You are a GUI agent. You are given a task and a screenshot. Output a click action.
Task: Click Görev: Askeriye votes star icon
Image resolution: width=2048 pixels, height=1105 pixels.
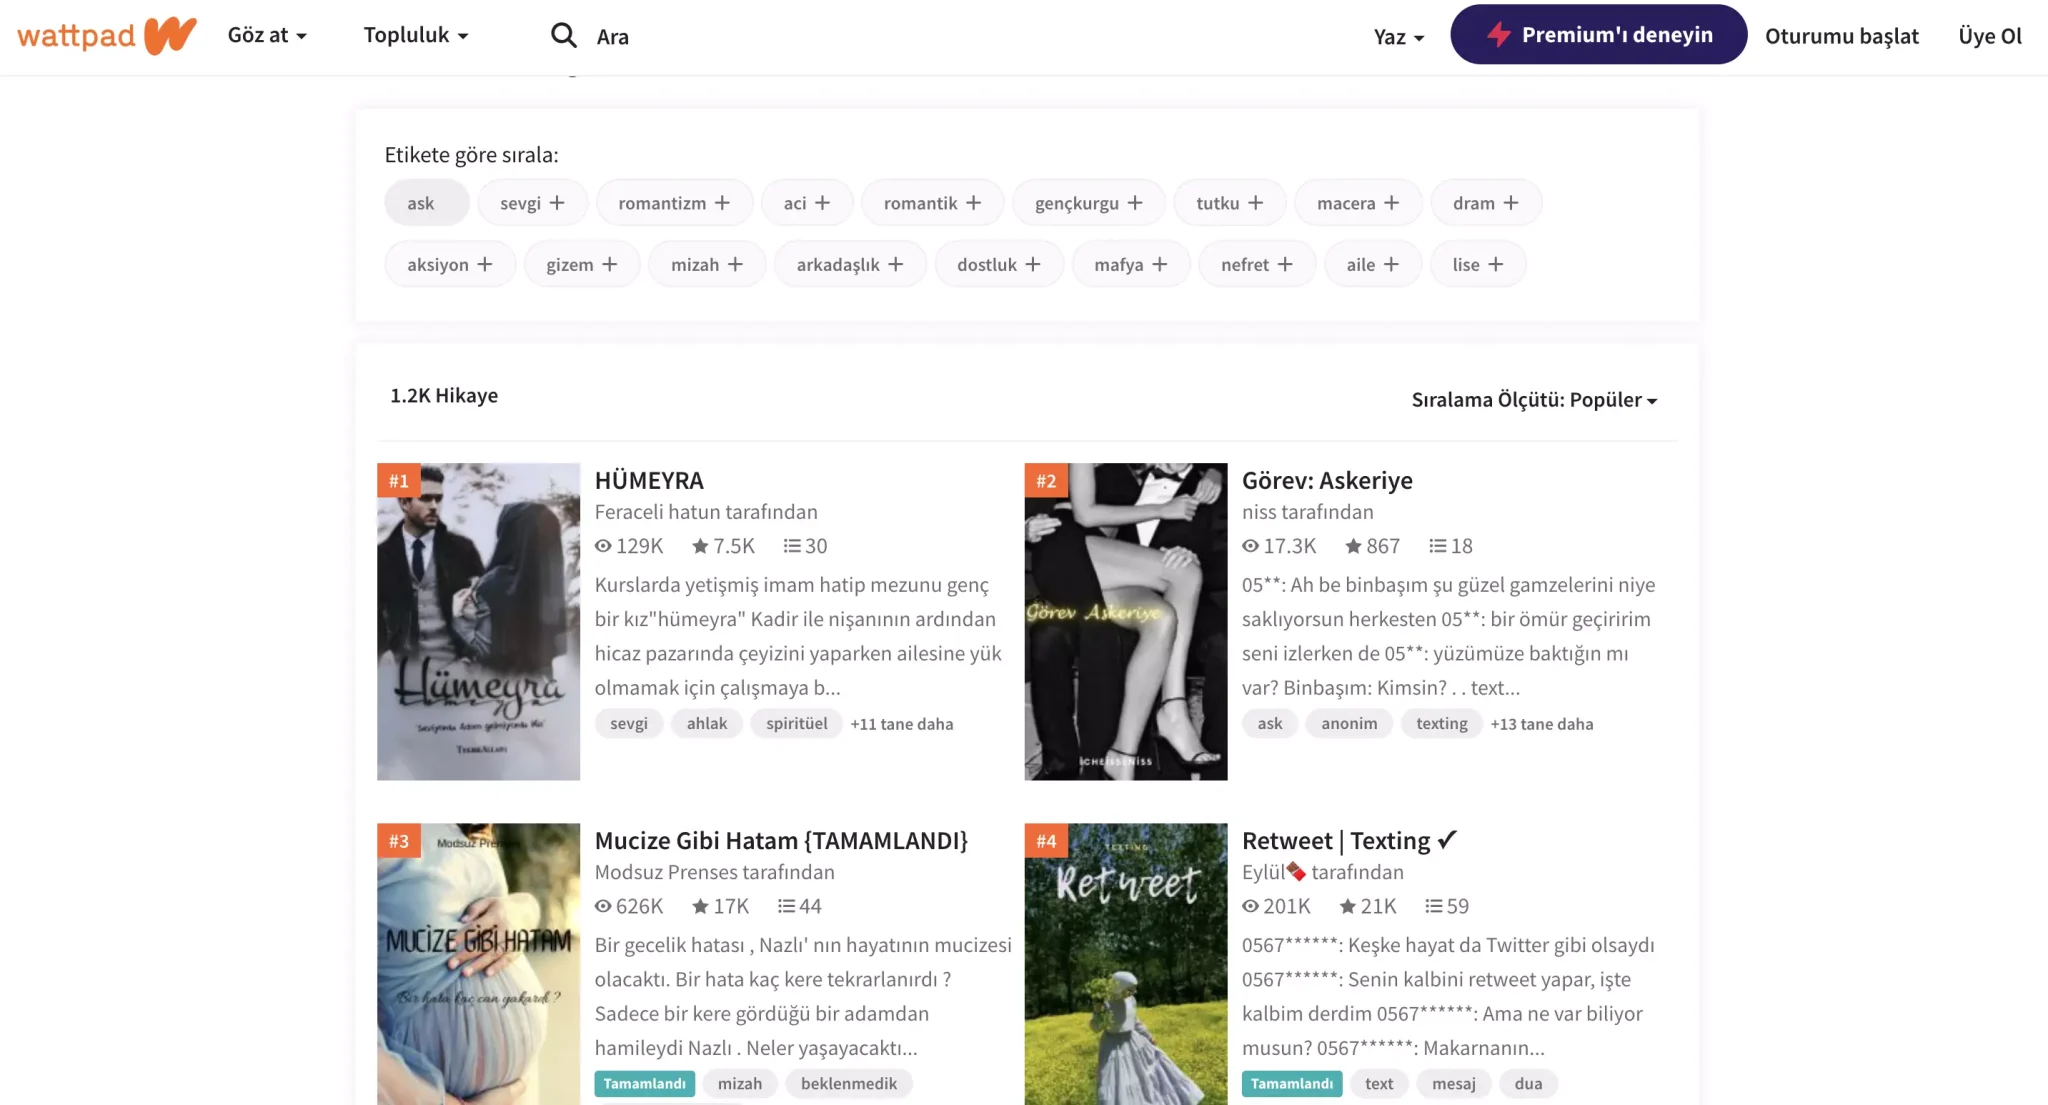pos(1353,546)
